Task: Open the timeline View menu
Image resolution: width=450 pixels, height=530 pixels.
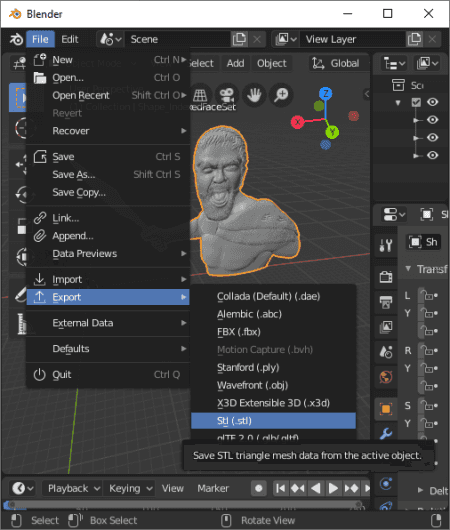Action: [172, 488]
